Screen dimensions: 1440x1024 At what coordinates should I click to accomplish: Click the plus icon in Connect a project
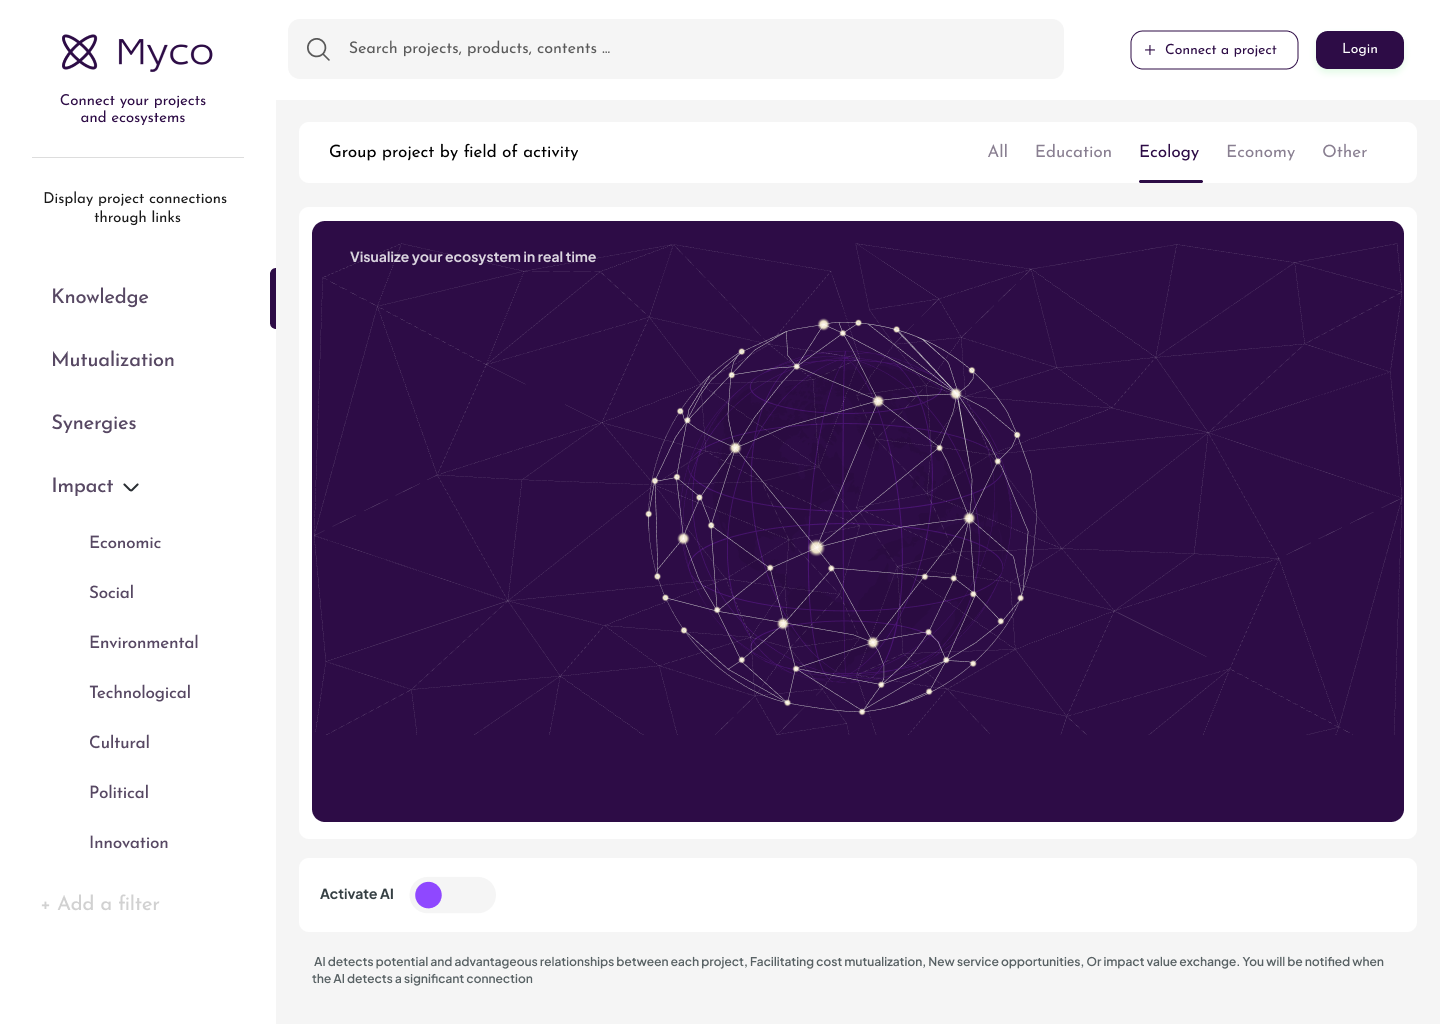tap(1150, 50)
